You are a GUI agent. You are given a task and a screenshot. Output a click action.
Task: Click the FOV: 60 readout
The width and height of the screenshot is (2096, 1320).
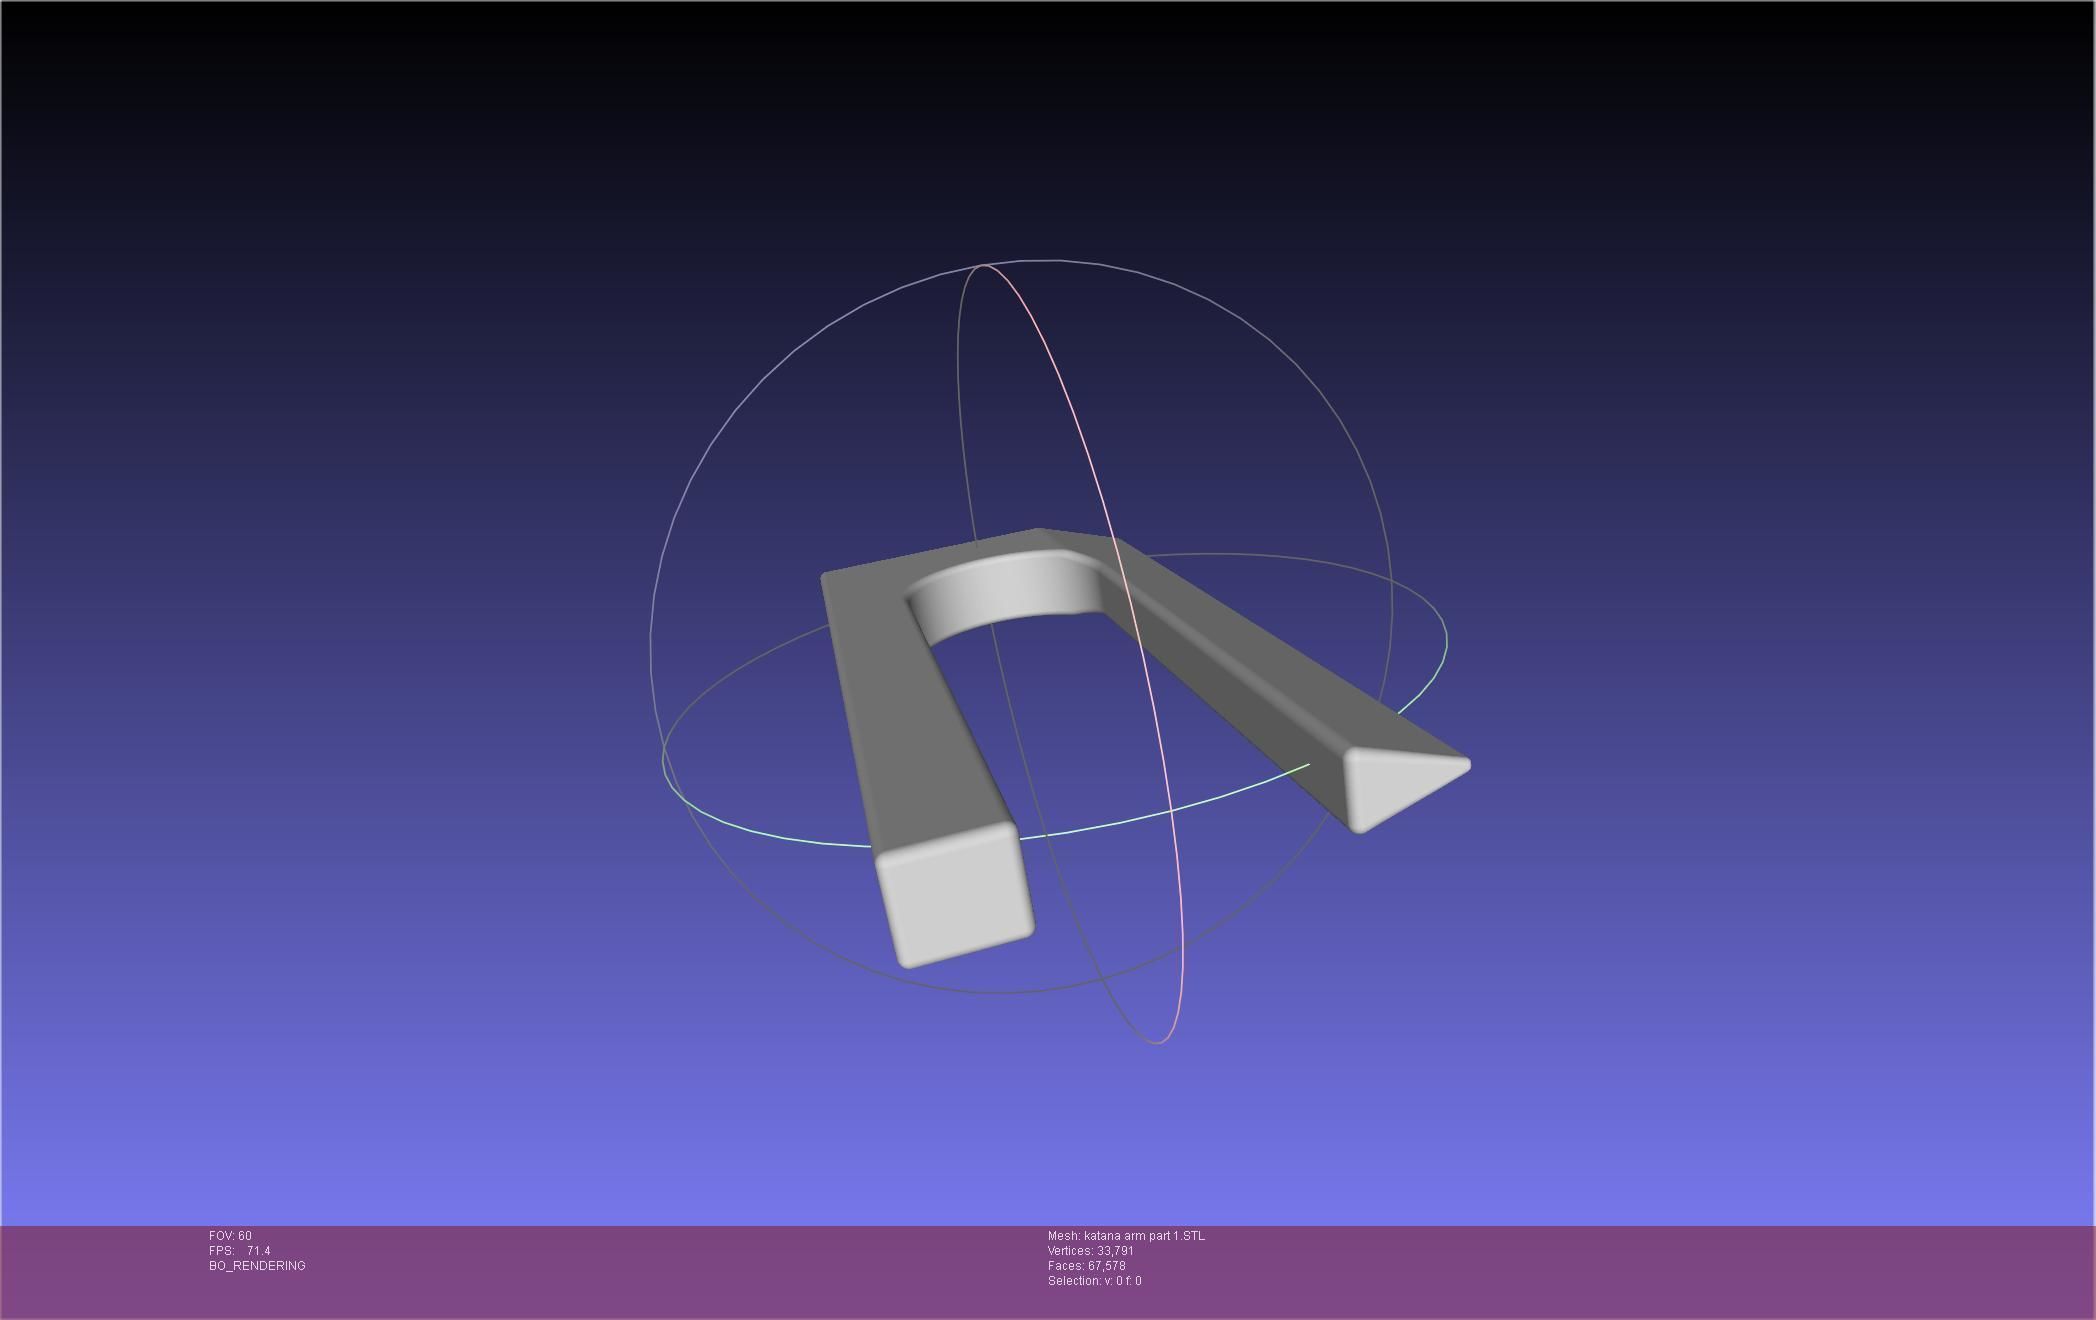point(230,1236)
